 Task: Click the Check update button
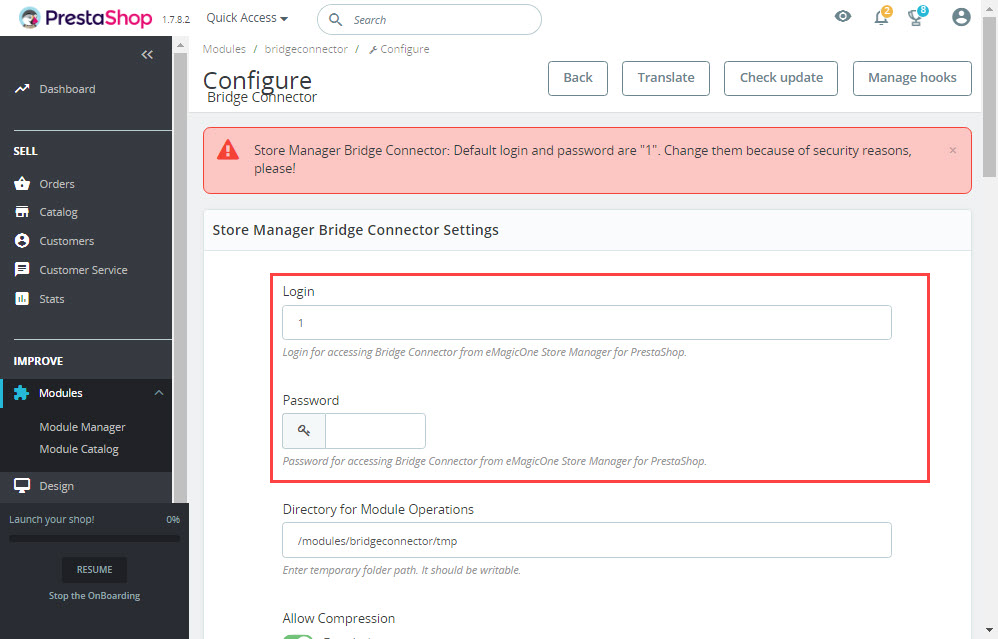tap(781, 78)
